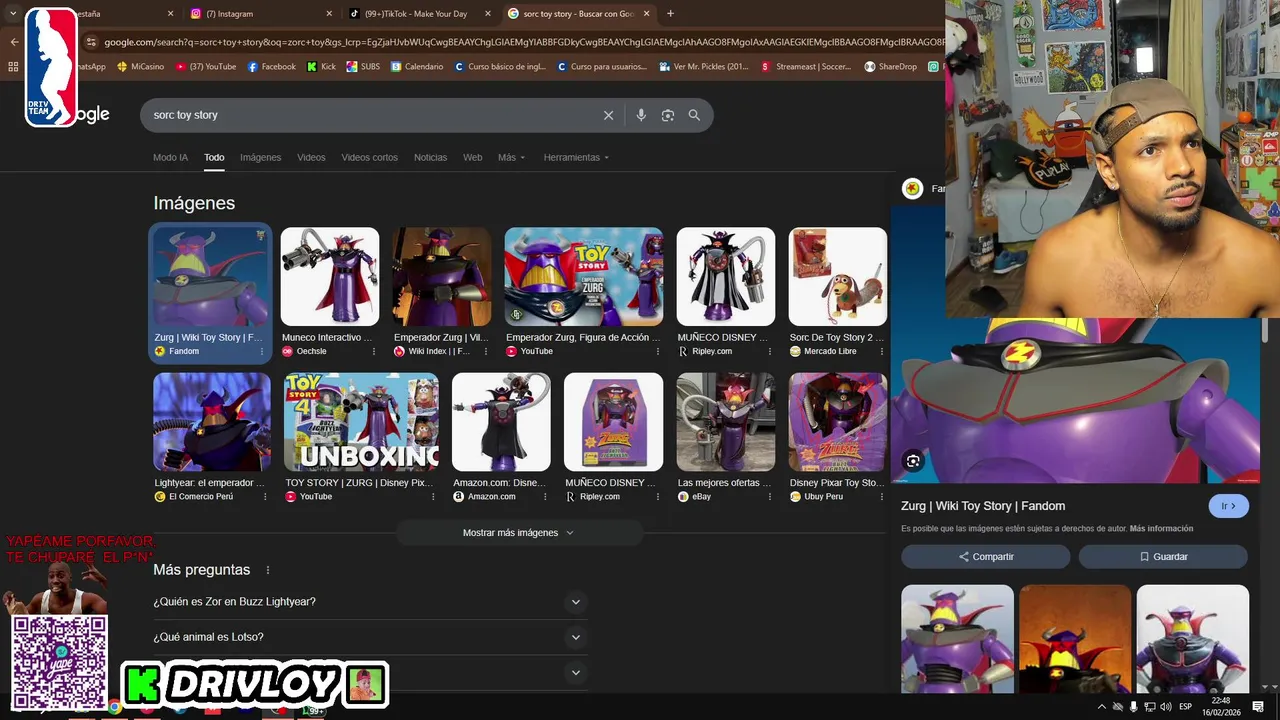
Task: Open the Kick bookmark
Action: point(322,67)
